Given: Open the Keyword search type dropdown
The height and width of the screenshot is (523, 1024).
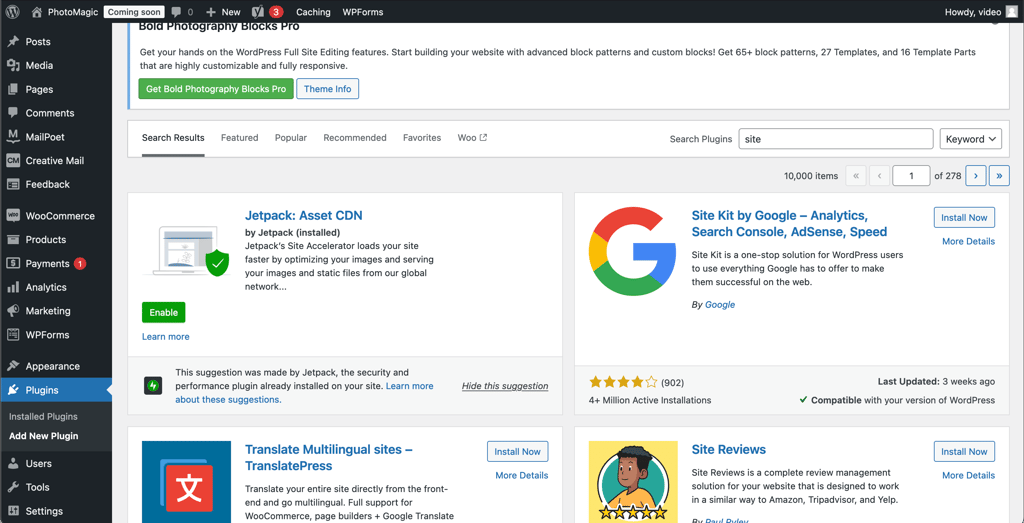Looking at the screenshot, I should pos(970,139).
